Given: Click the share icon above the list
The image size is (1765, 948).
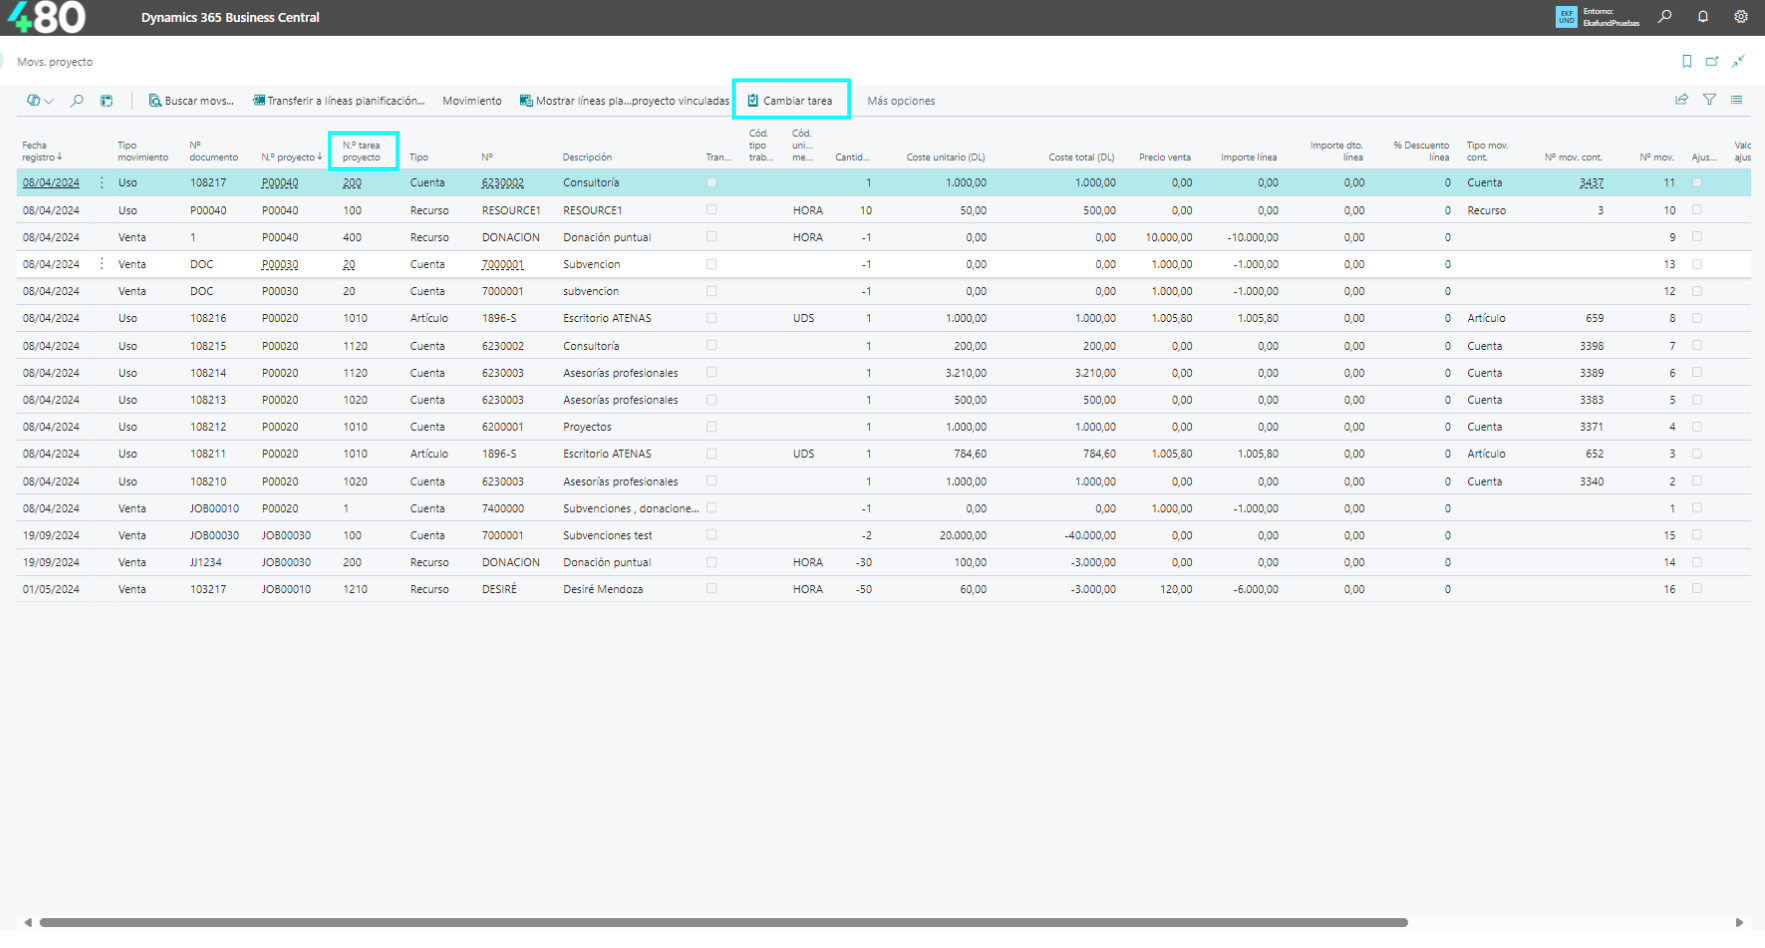Looking at the screenshot, I should tap(1681, 100).
